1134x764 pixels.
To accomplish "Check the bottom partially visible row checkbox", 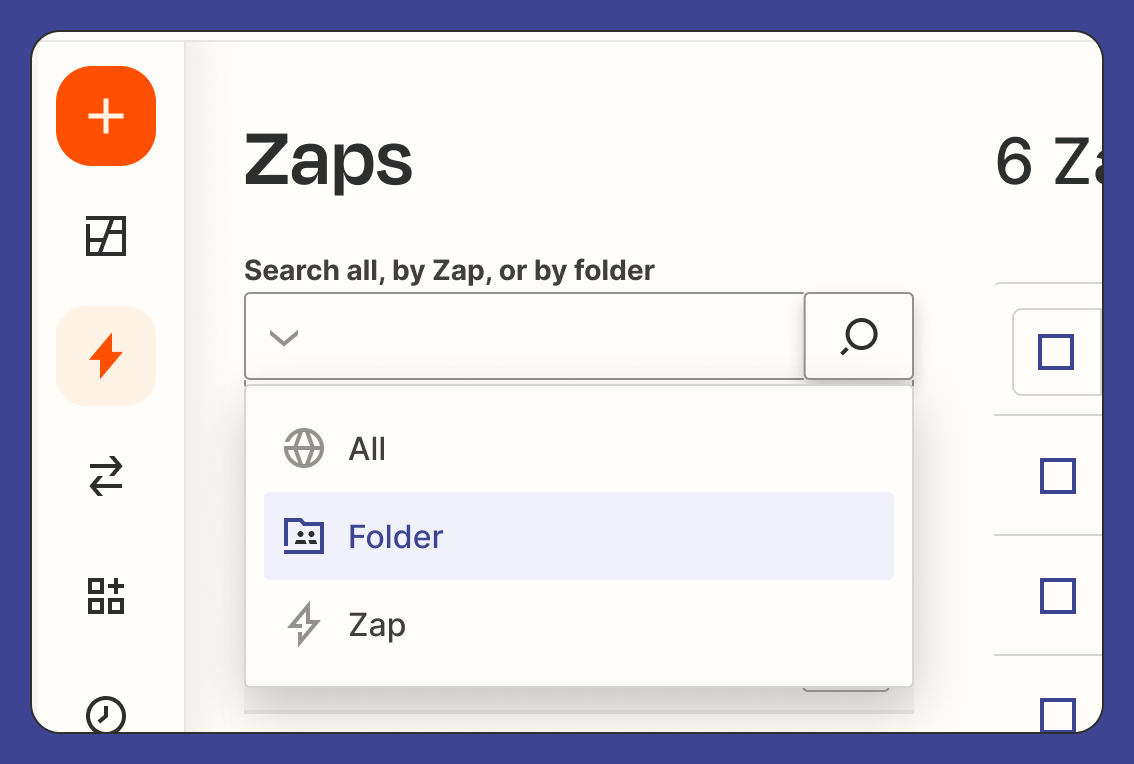I will tap(1057, 715).
